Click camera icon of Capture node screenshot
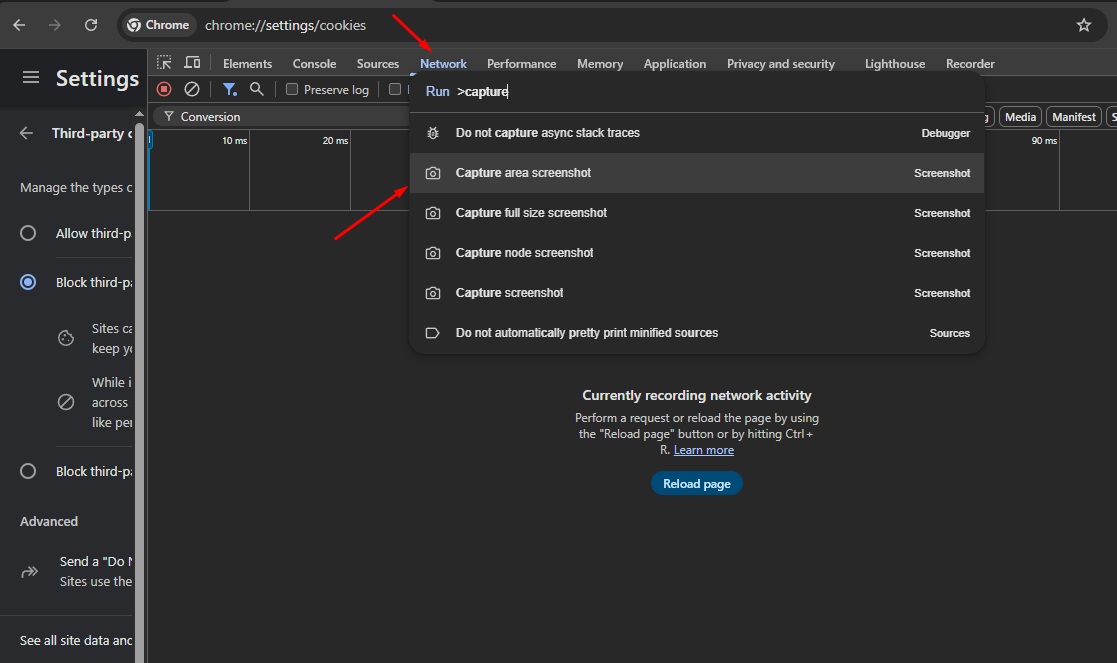The image size is (1117, 663). tap(432, 253)
